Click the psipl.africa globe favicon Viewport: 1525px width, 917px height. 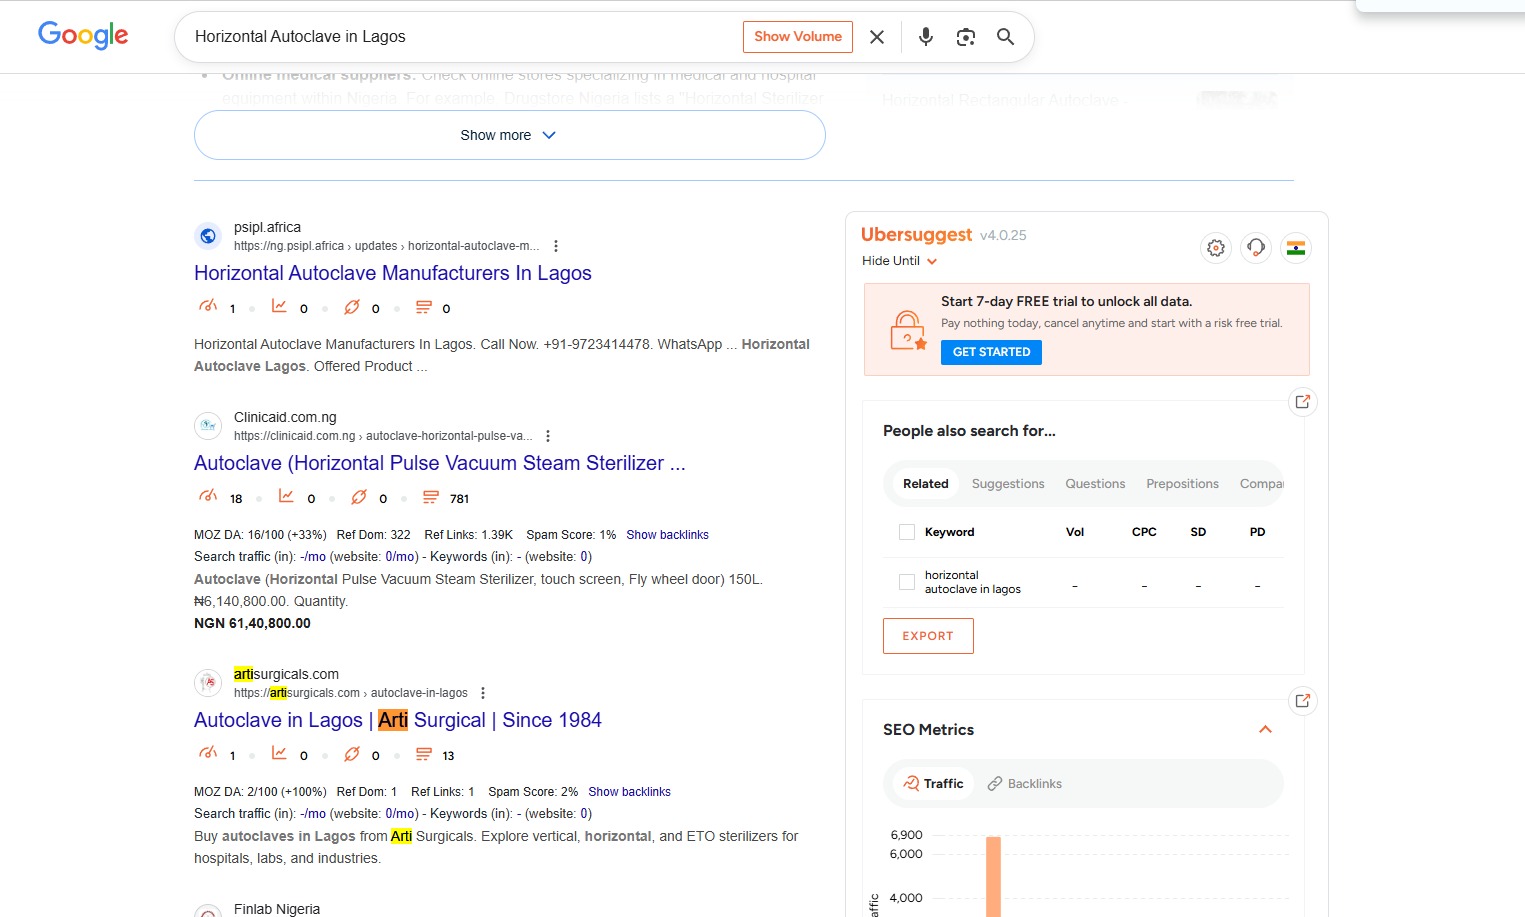(208, 236)
